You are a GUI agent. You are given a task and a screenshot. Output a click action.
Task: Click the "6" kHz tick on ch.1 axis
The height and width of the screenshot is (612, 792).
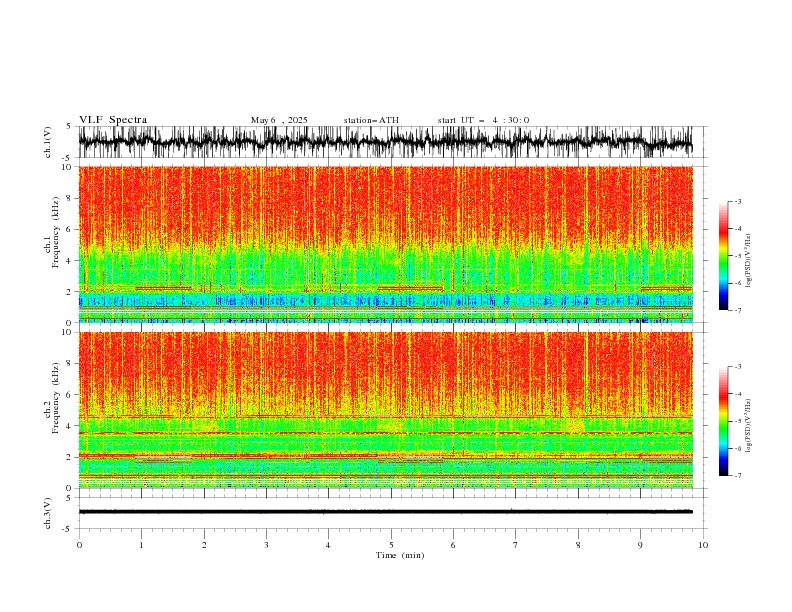click(69, 229)
